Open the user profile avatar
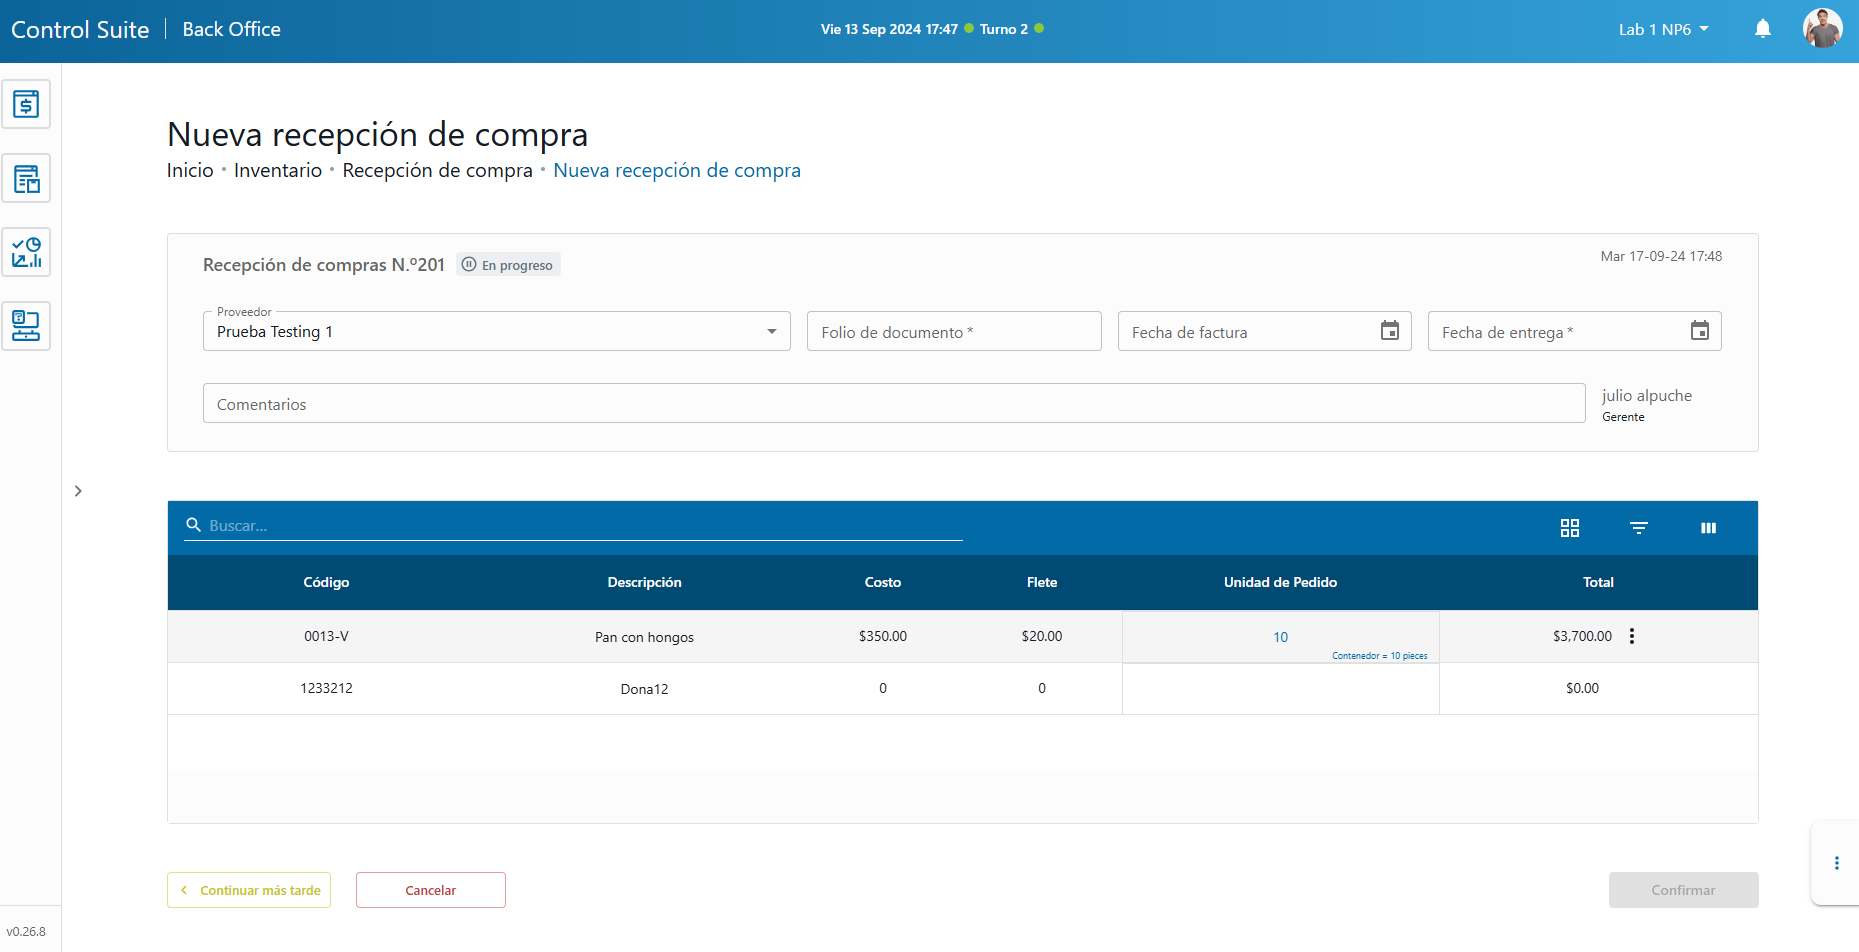The image size is (1859, 952). (x=1822, y=29)
